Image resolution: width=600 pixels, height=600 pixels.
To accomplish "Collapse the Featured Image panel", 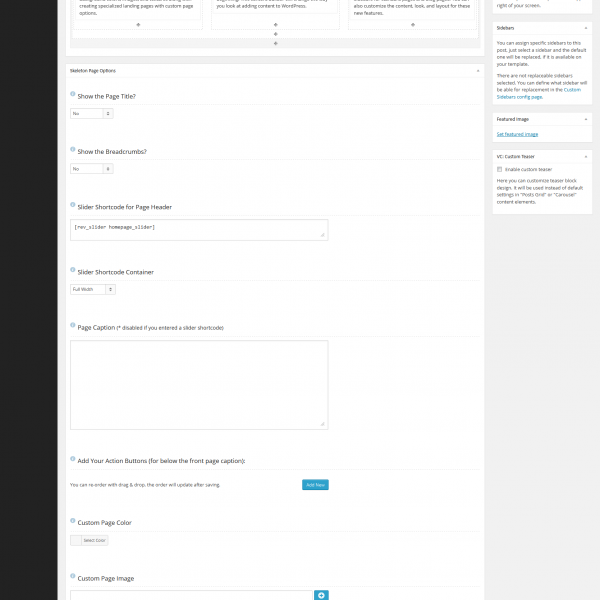I will click(x=587, y=118).
